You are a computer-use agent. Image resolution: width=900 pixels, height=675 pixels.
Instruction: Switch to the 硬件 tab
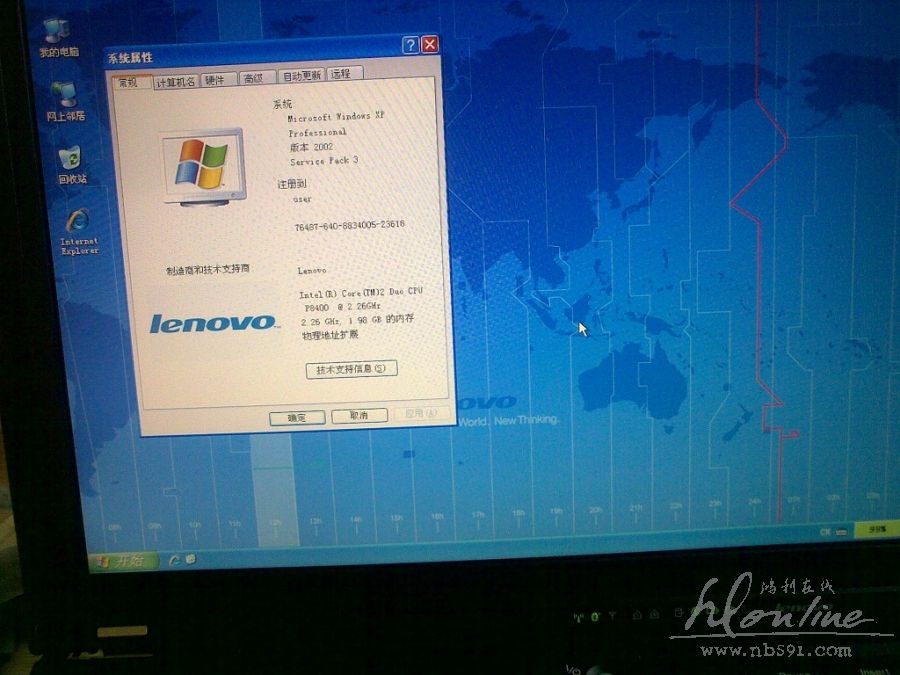217,80
